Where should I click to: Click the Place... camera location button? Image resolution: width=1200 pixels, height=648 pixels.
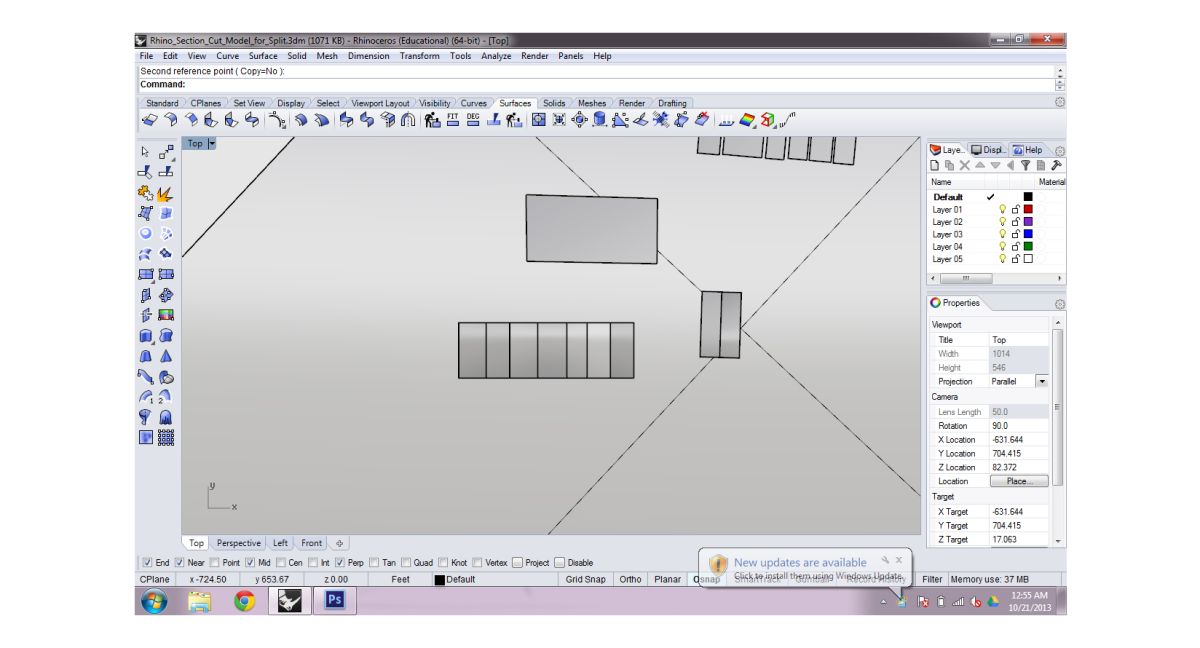[x=1019, y=481]
